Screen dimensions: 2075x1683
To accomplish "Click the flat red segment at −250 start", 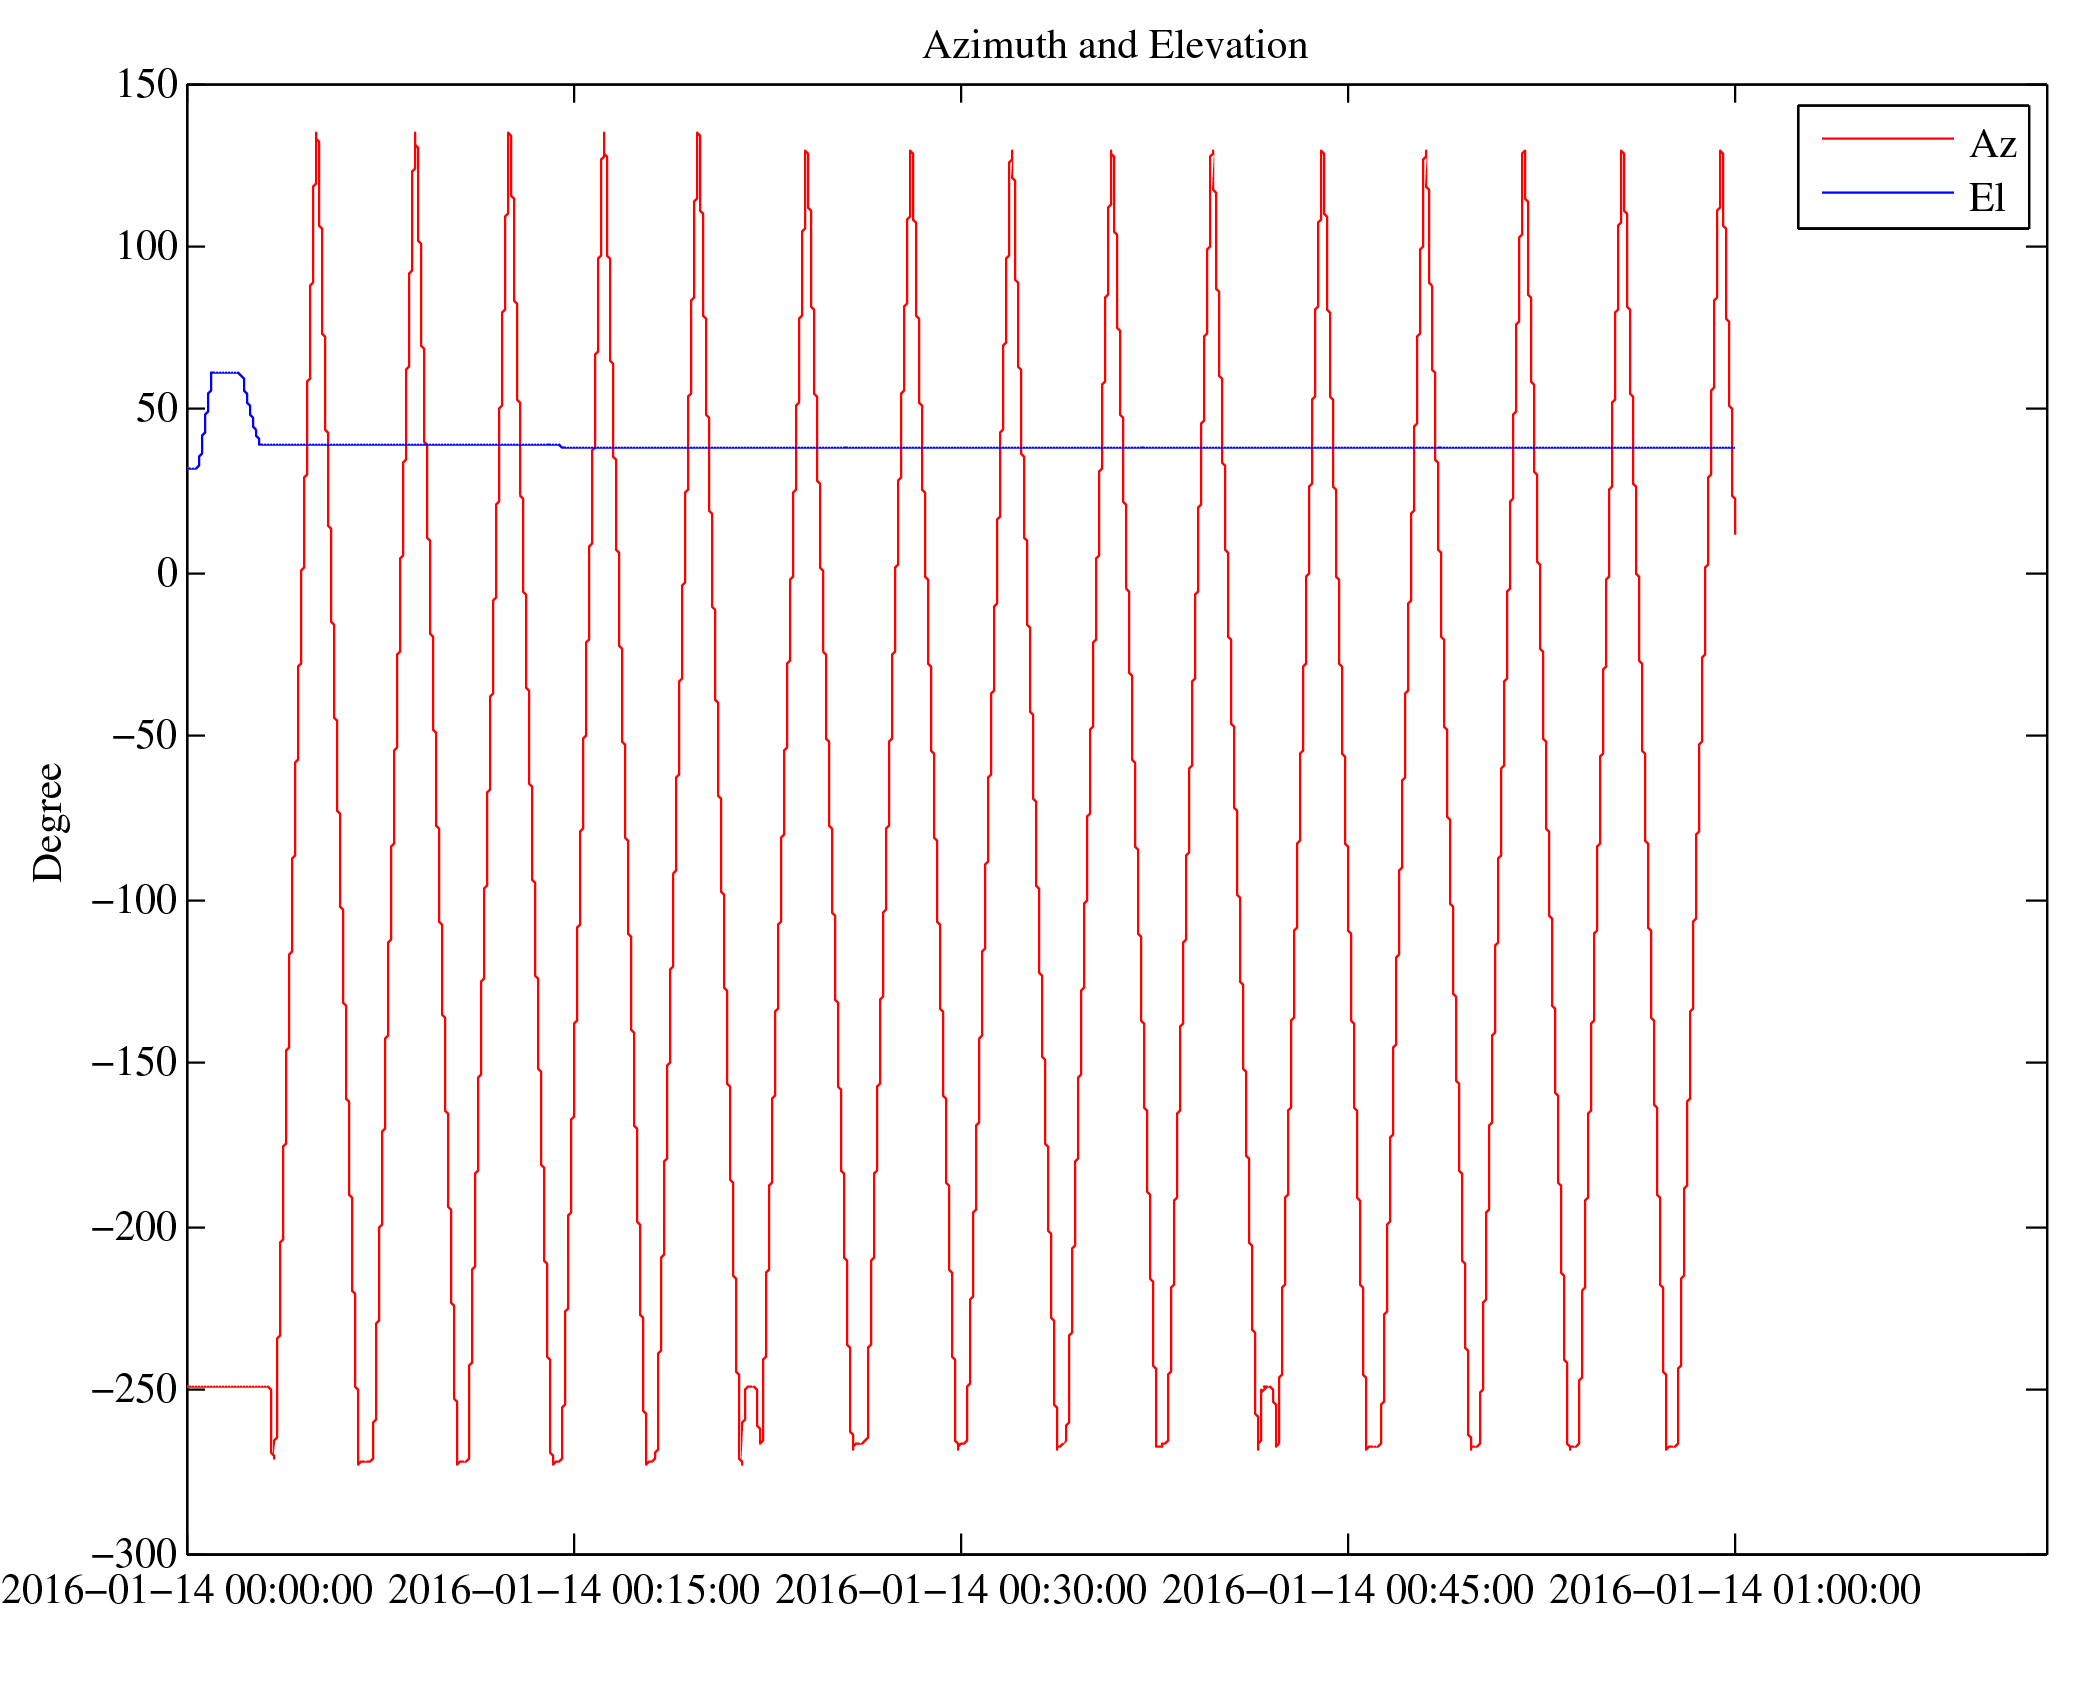I will [x=228, y=1387].
